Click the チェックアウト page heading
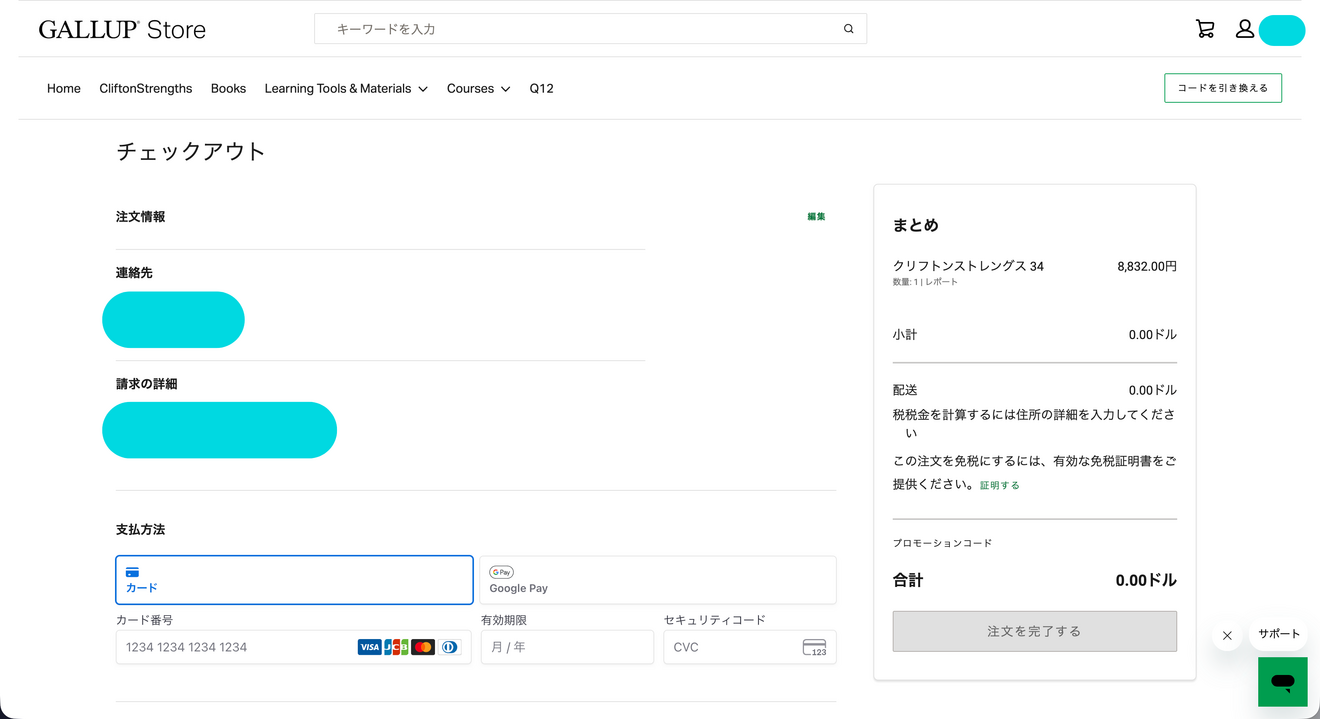This screenshot has height=719, width=1320. pyautogui.click(x=191, y=151)
